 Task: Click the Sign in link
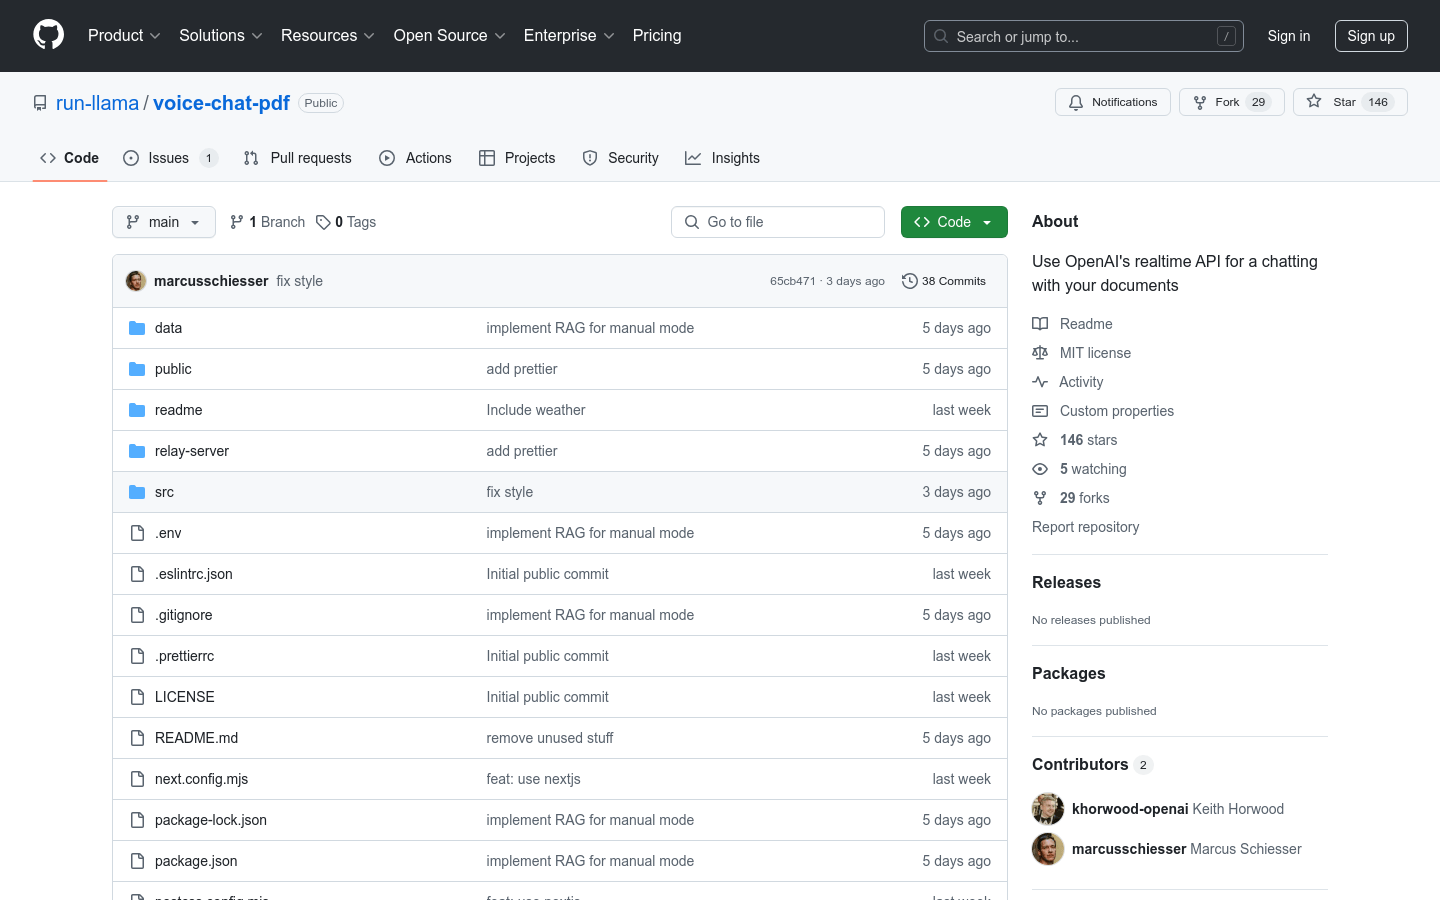(1289, 36)
